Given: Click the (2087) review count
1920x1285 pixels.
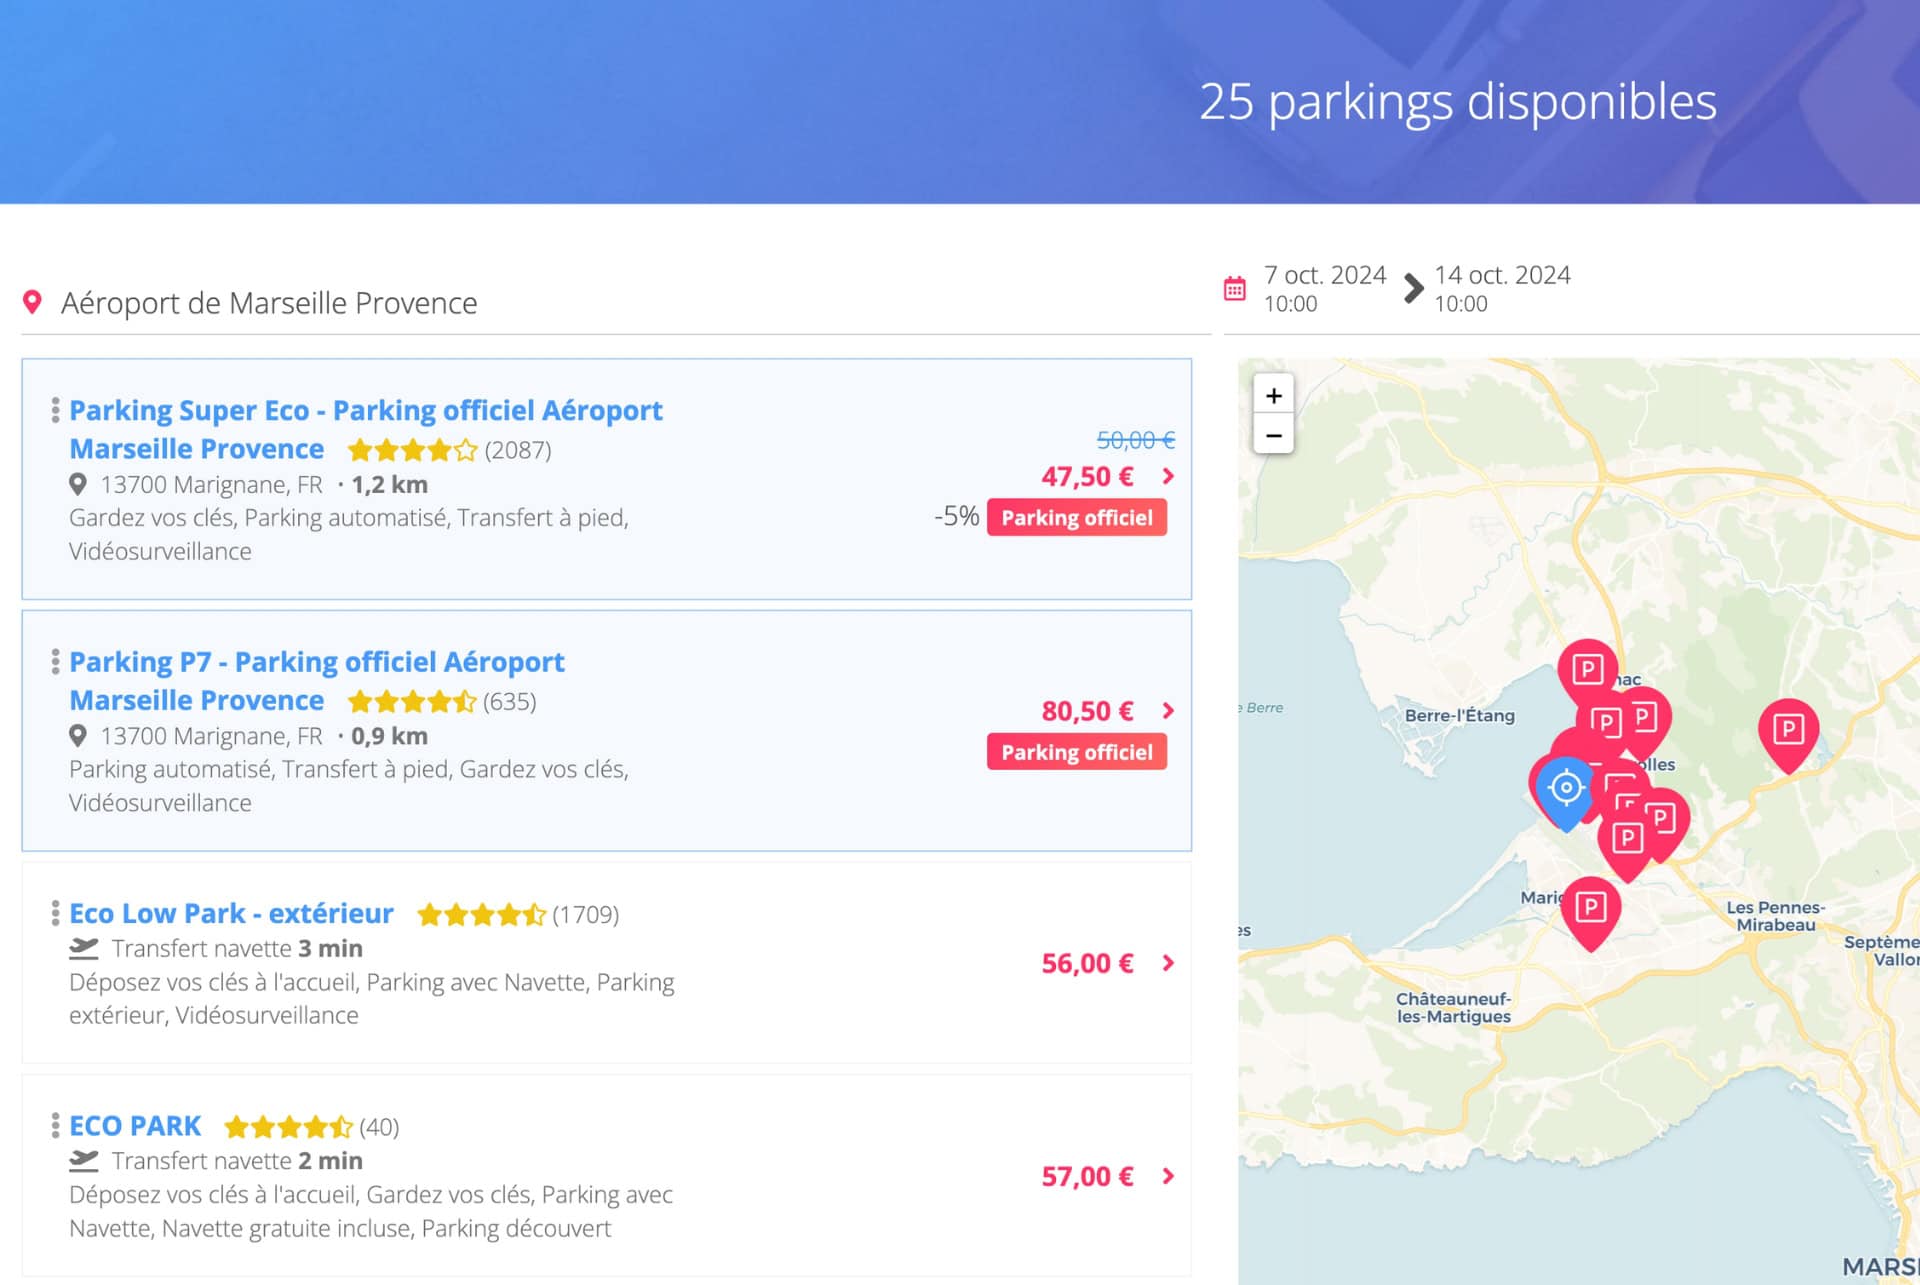Looking at the screenshot, I should tap(518, 450).
